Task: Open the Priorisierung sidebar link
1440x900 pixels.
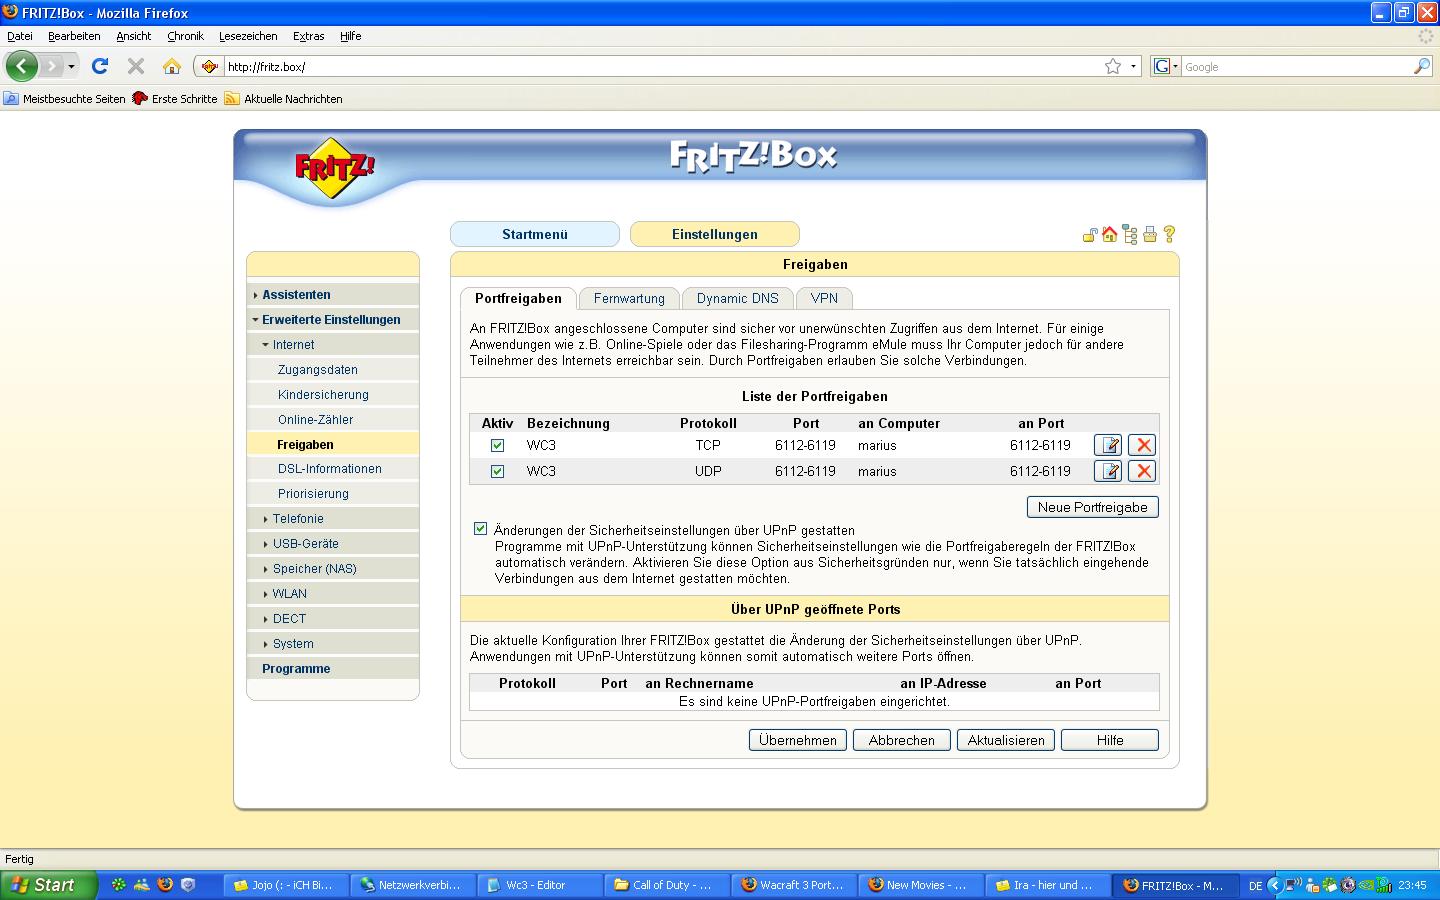Action: pyautogui.click(x=313, y=494)
